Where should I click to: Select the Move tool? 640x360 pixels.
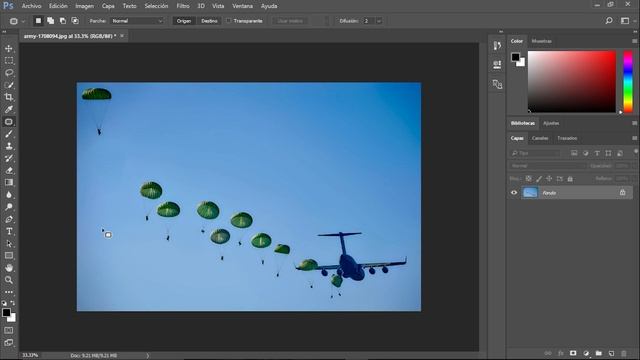click(x=9, y=49)
